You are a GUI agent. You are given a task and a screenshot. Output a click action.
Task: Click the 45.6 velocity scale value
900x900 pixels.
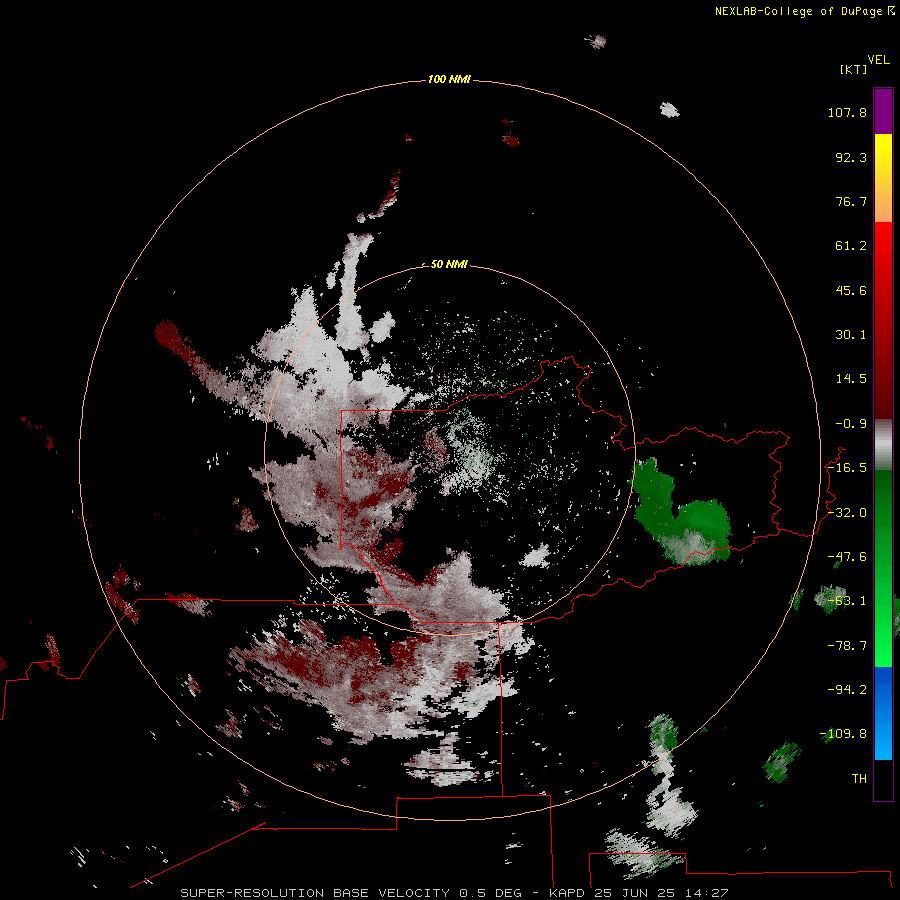click(851, 290)
